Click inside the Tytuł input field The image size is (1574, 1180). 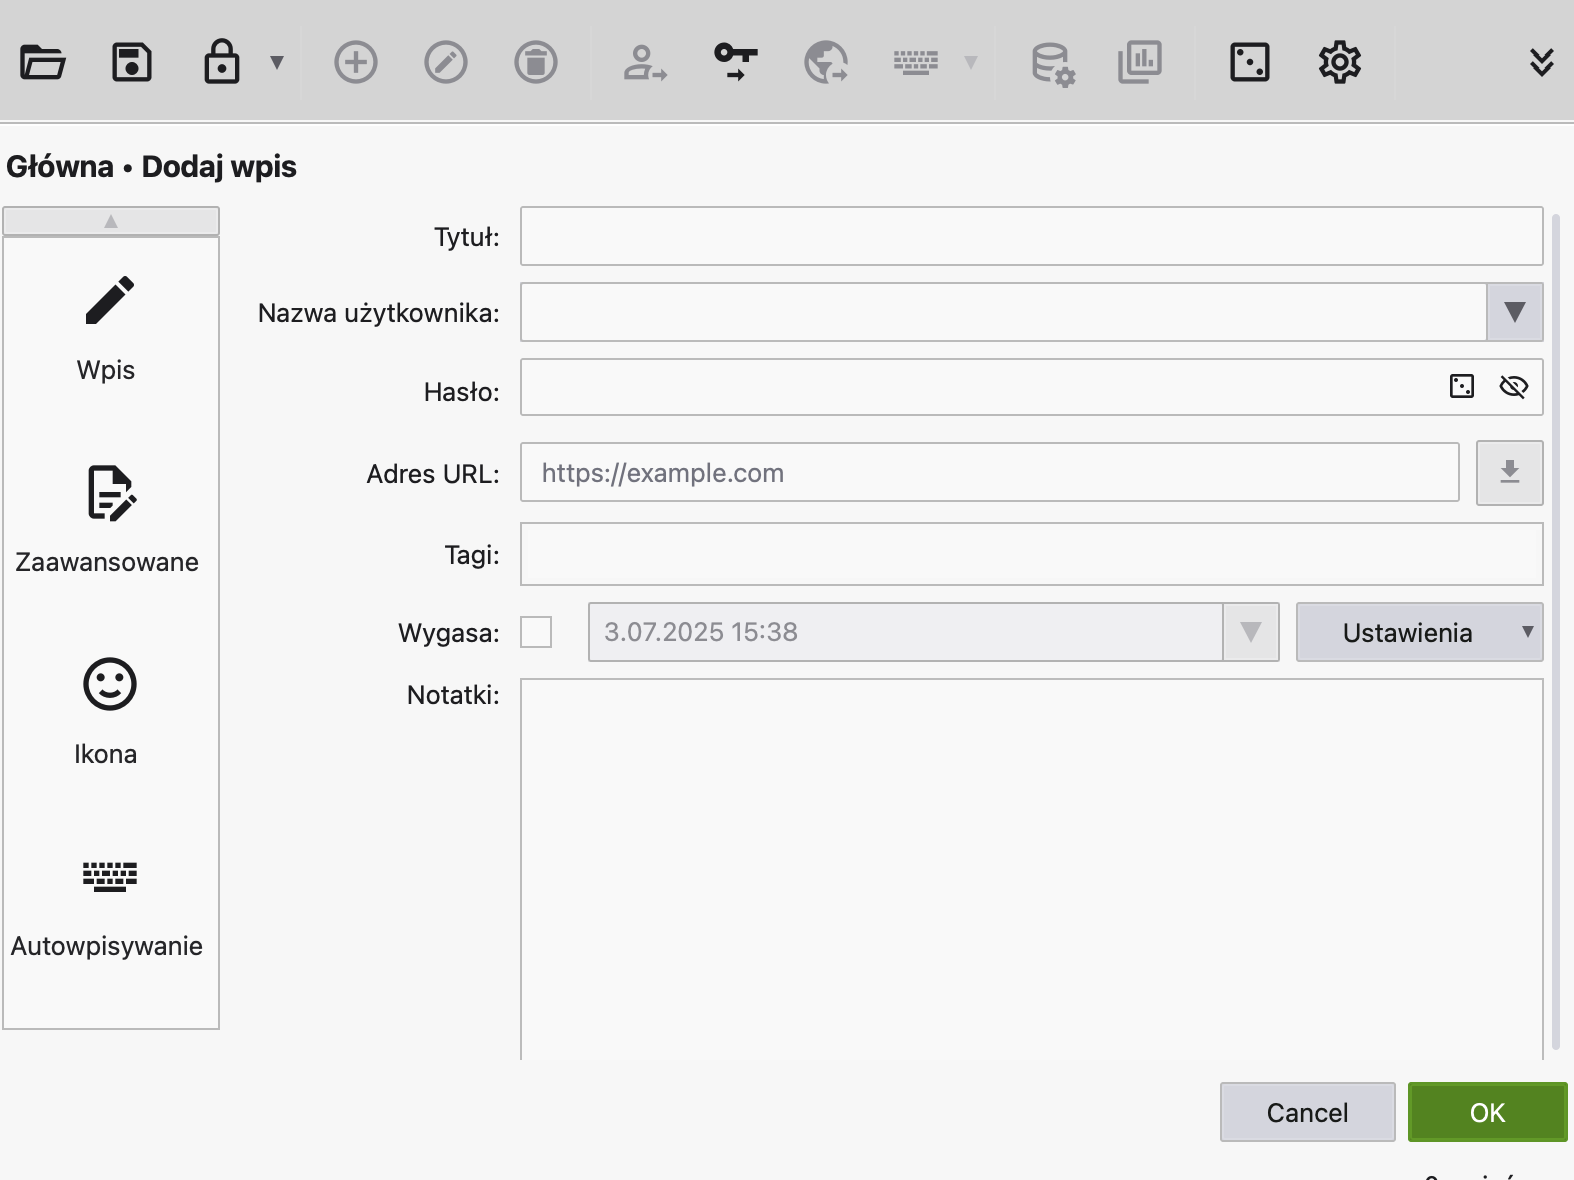point(1030,236)
